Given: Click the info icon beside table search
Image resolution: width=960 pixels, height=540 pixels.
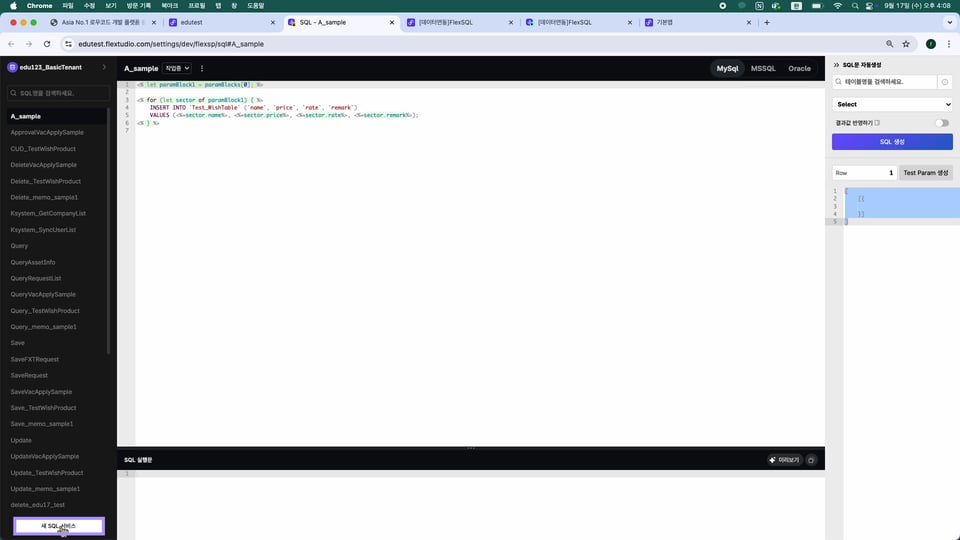Looking at the screenshot, I should coord(945,82).
